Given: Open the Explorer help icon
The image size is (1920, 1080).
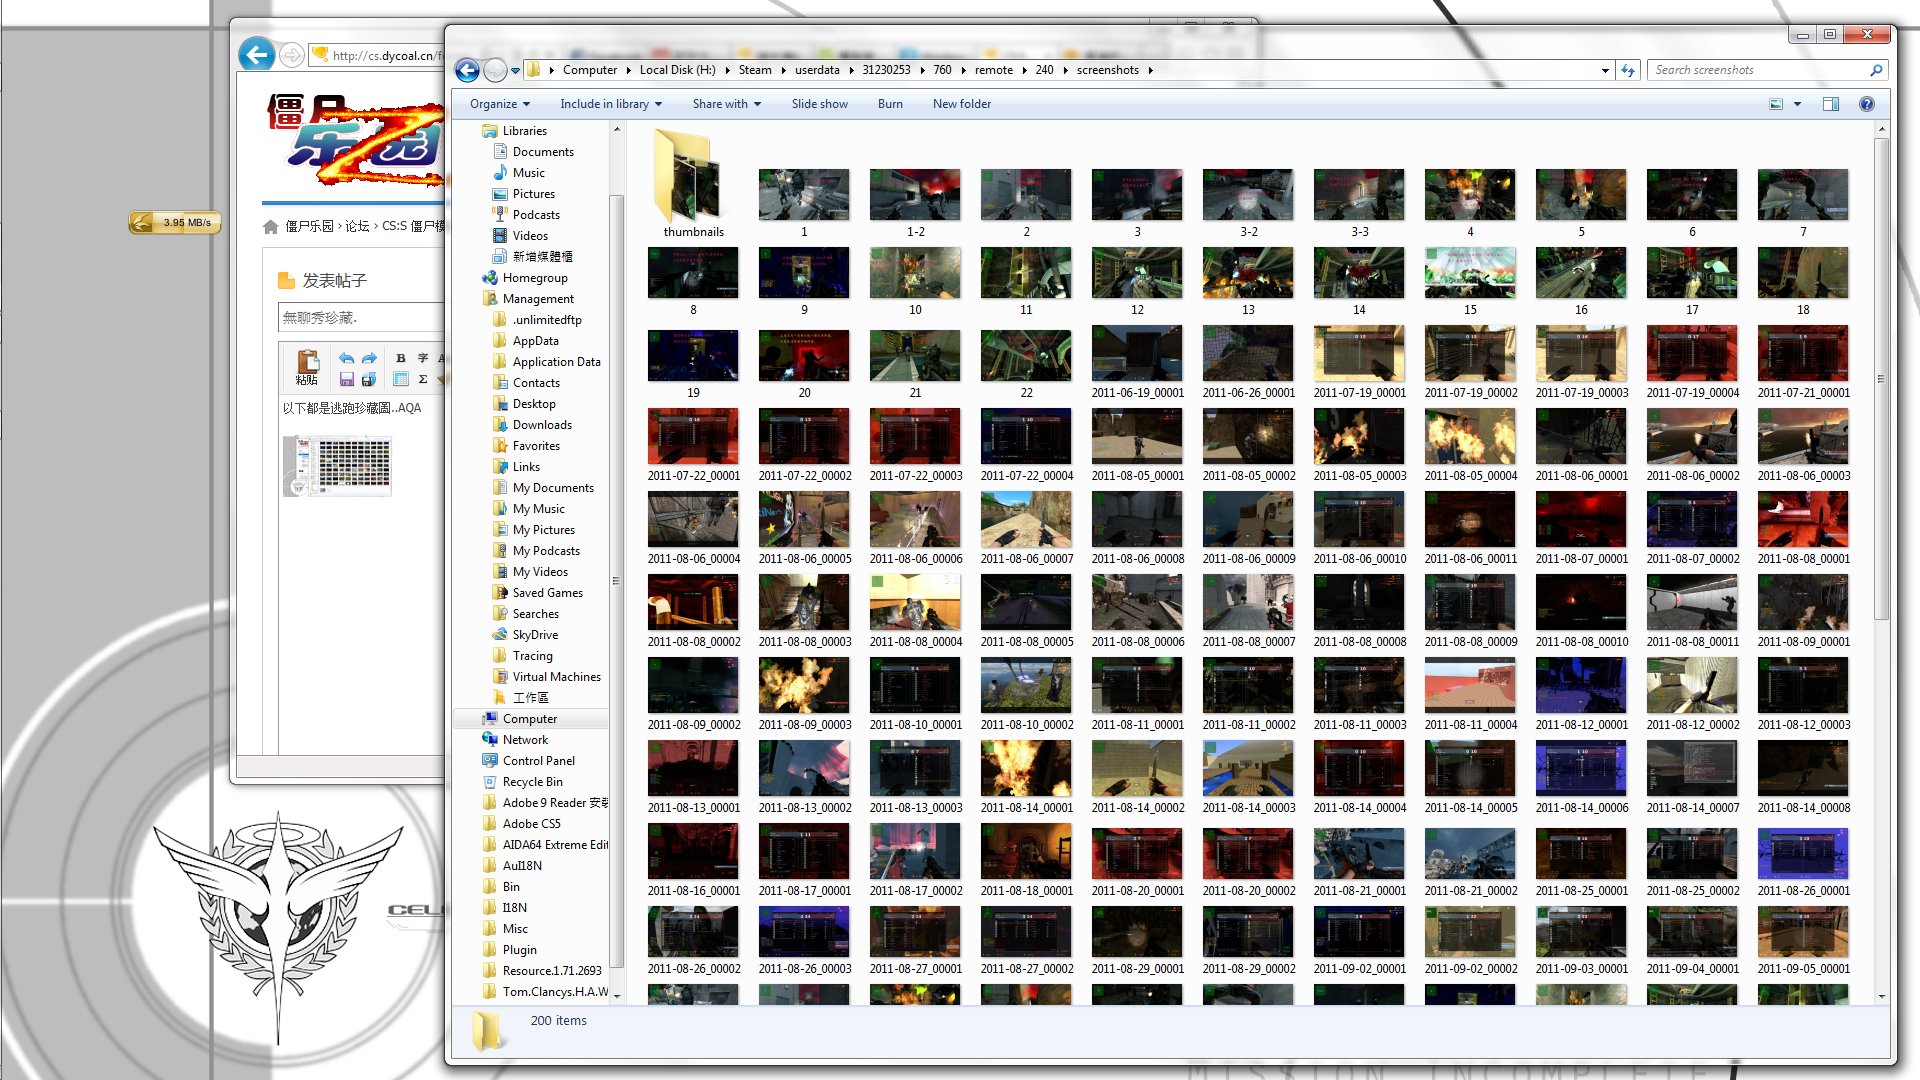Looking at the screenshot, I should point(1866,104).
